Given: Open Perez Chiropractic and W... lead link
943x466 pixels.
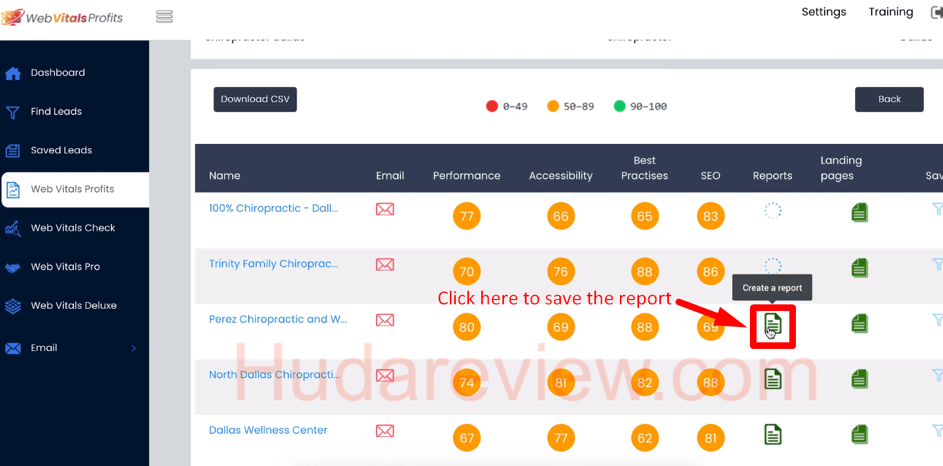Looking at the screenshot, I should (278, 319).
